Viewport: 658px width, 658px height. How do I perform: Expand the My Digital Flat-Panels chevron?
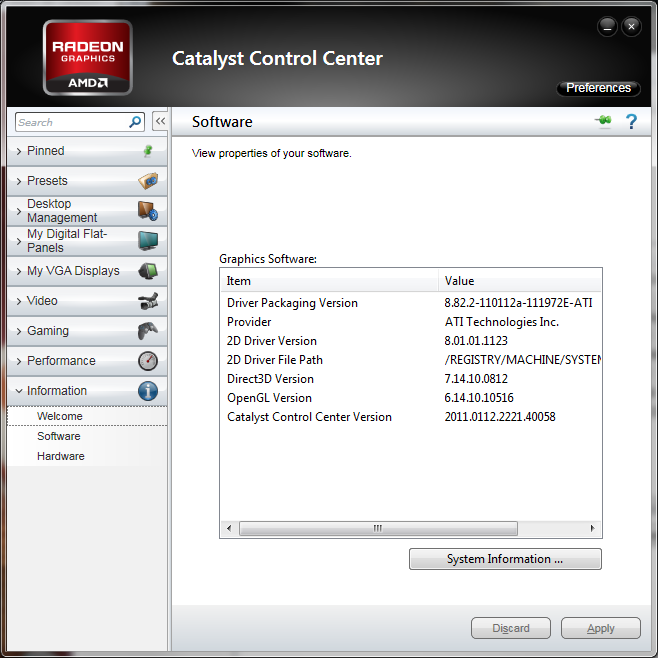19,241
